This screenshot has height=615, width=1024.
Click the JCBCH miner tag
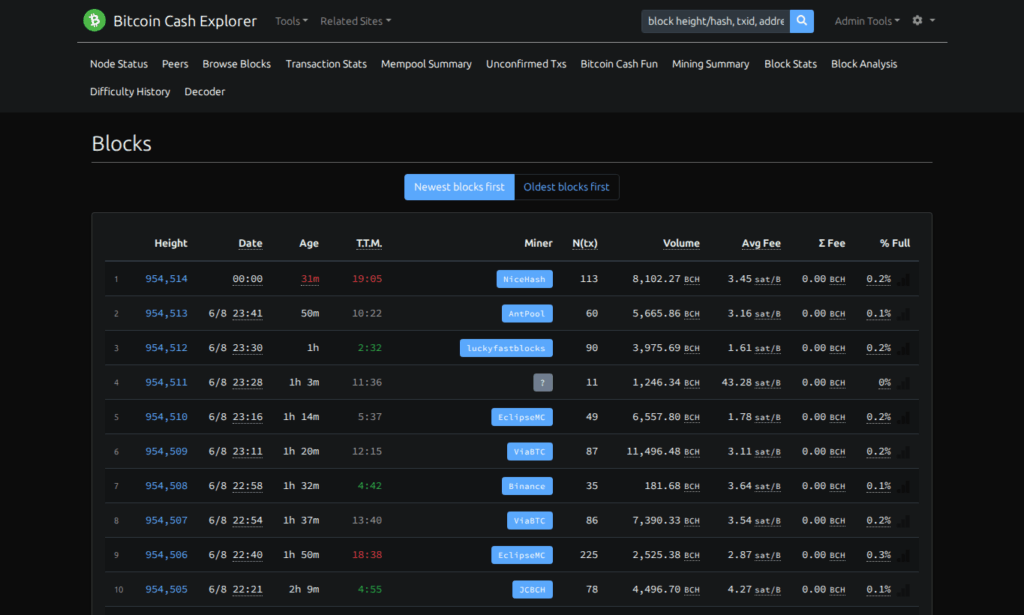pos(532,590)
